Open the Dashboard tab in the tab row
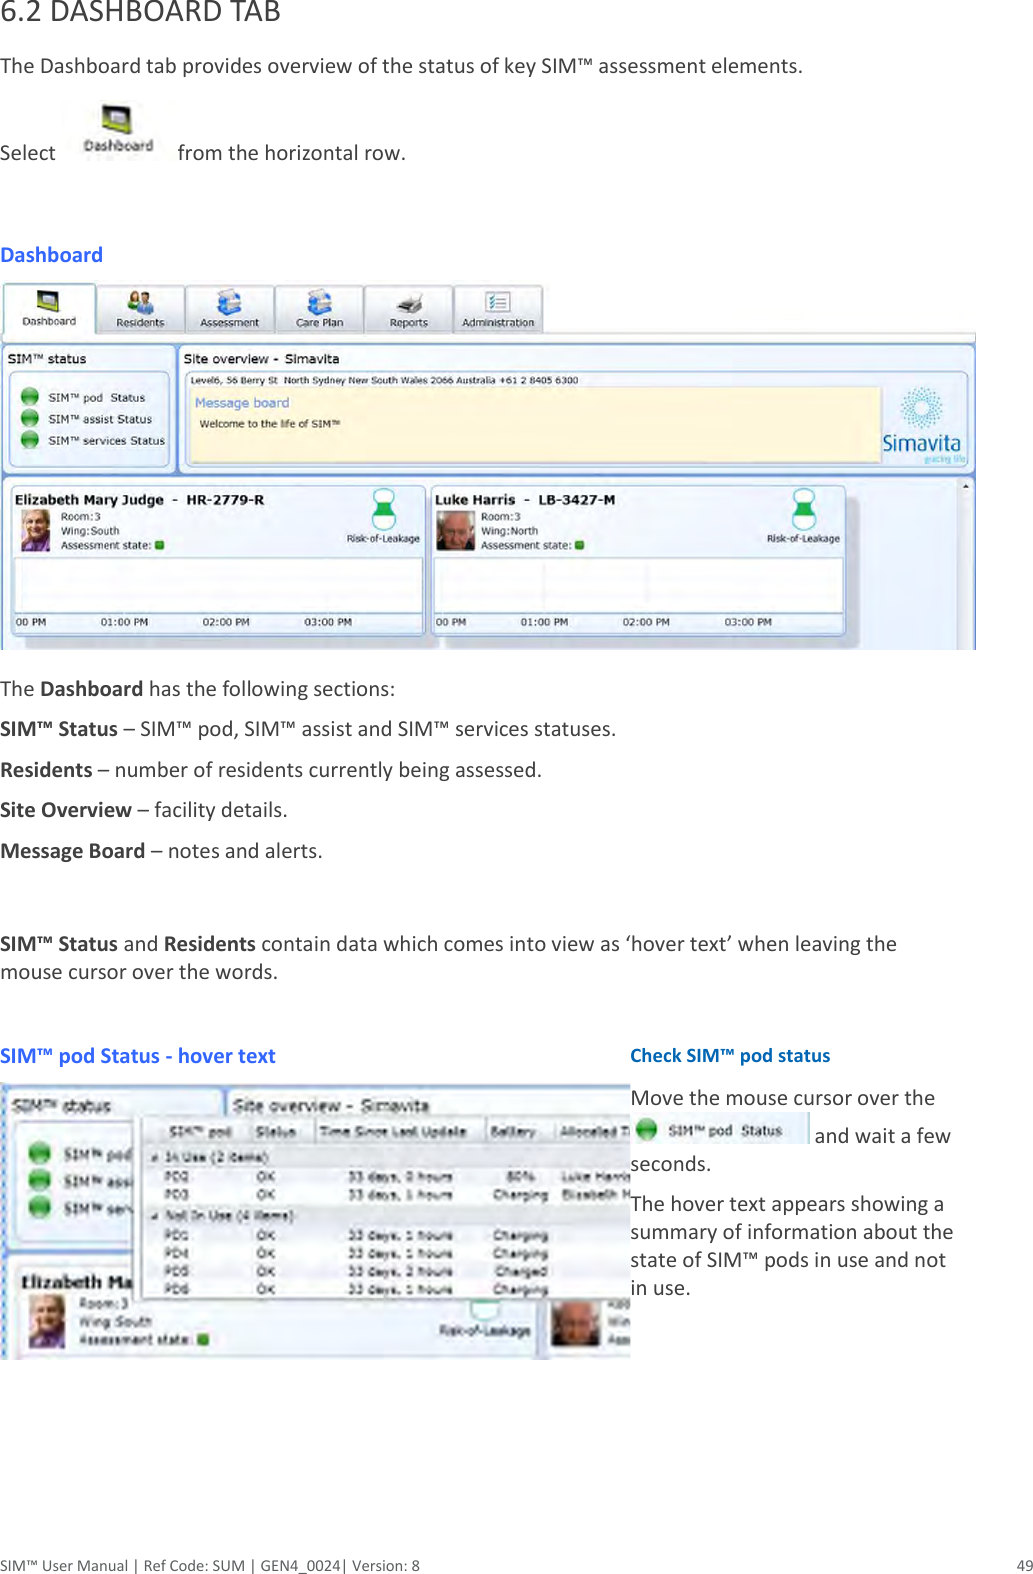 pyautogui.click(x=49, y=309)
